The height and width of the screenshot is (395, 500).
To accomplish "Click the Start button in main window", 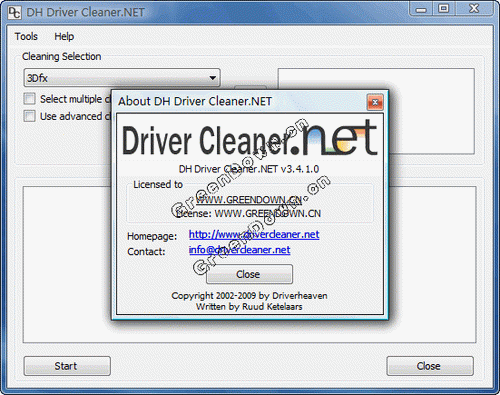I will coord(67,366).
